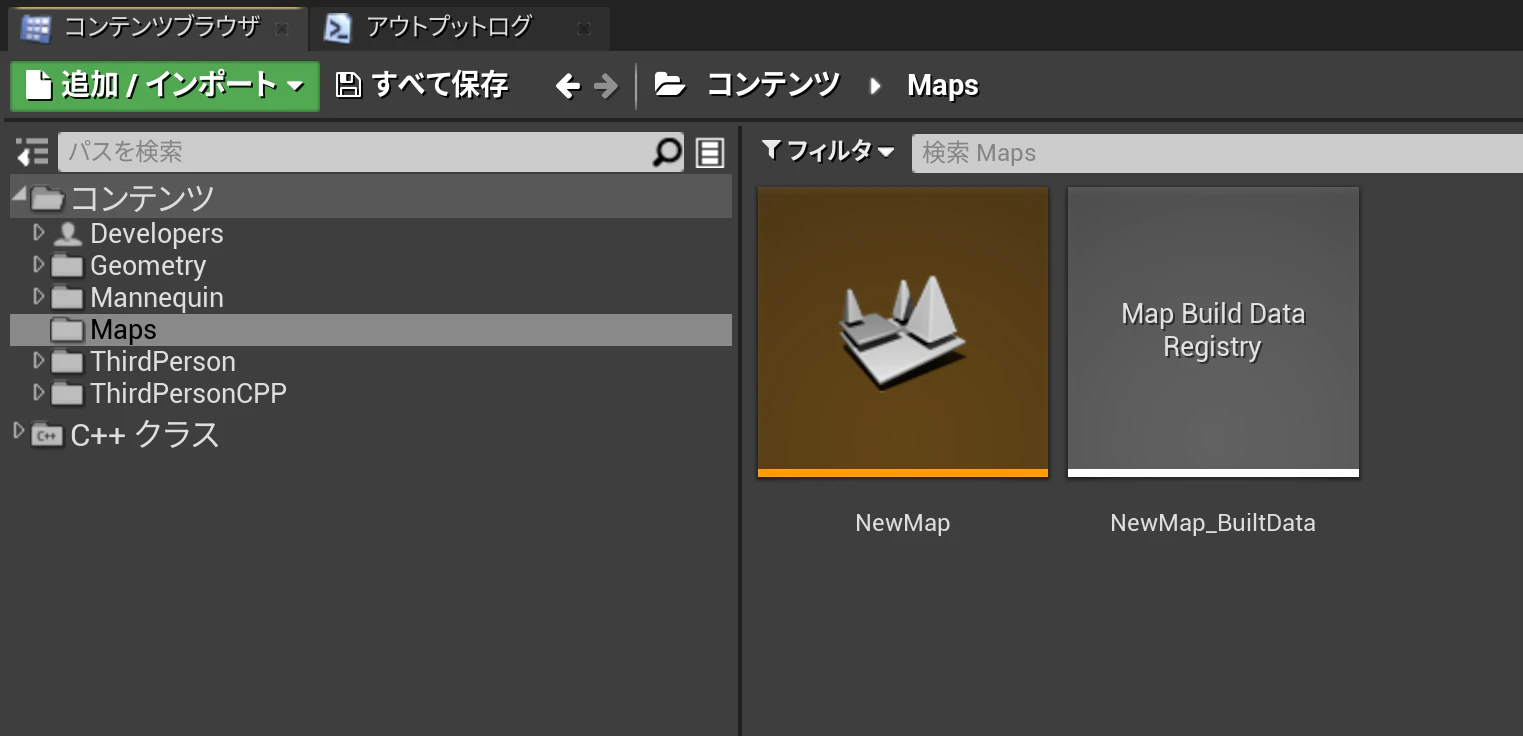Select the Mannequin folder row
The width and height of the screenshot is (1523, 736).
coord(371,298)
